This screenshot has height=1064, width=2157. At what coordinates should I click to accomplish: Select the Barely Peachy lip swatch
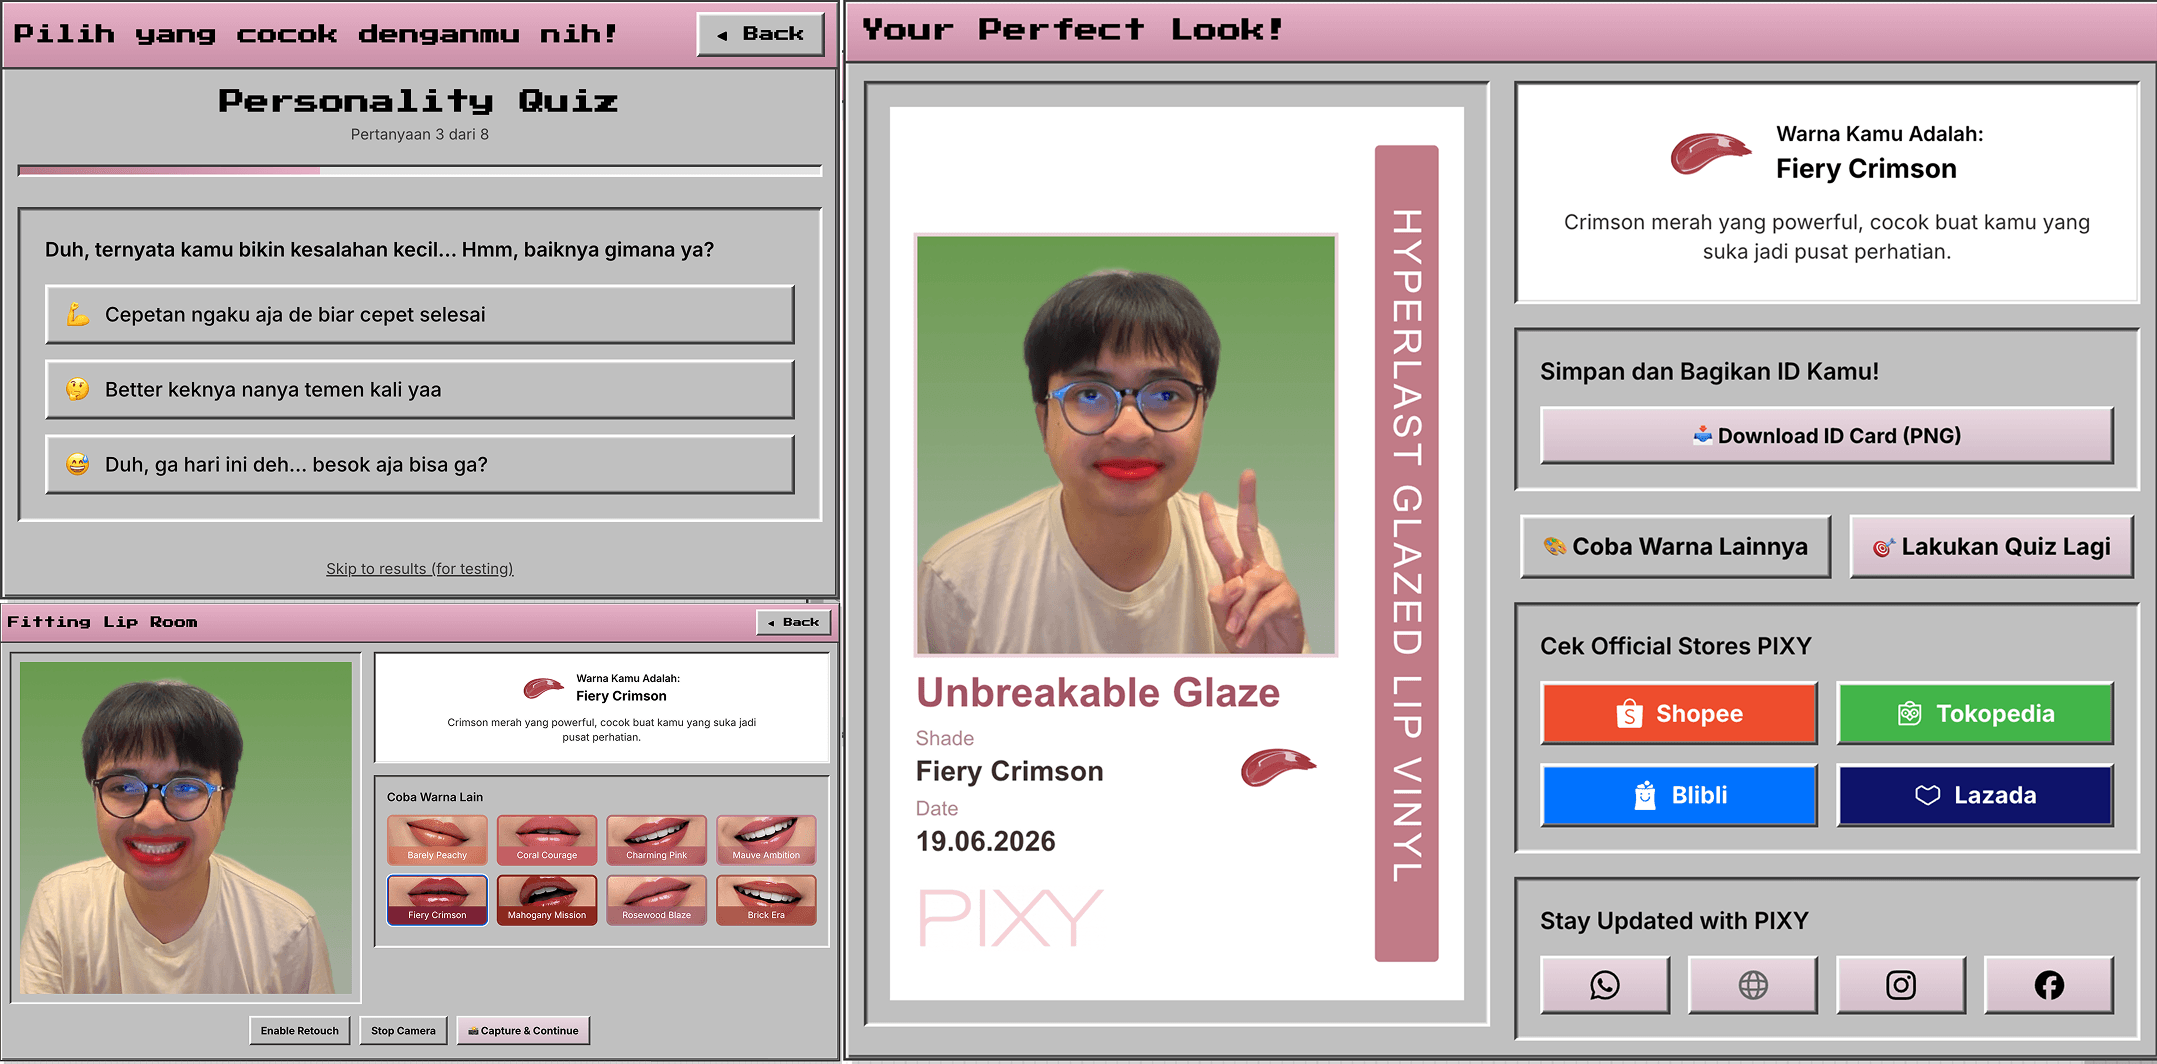(437, 840)
